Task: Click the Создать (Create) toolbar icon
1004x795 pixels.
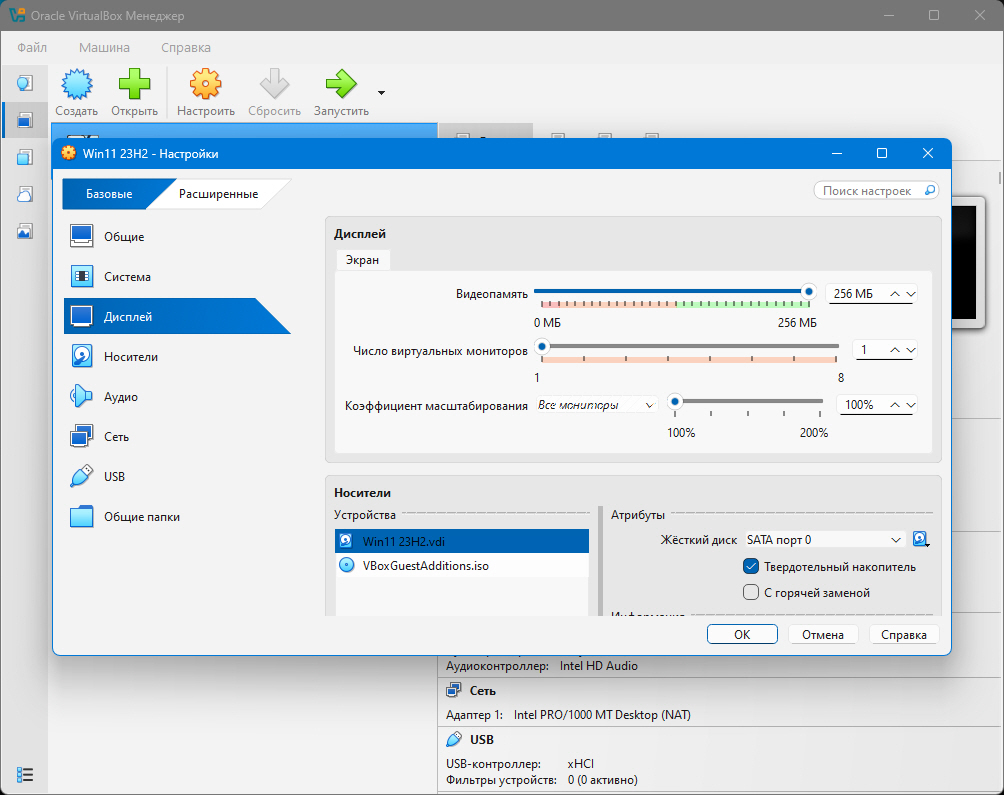Action: click(x=76, y=85)
